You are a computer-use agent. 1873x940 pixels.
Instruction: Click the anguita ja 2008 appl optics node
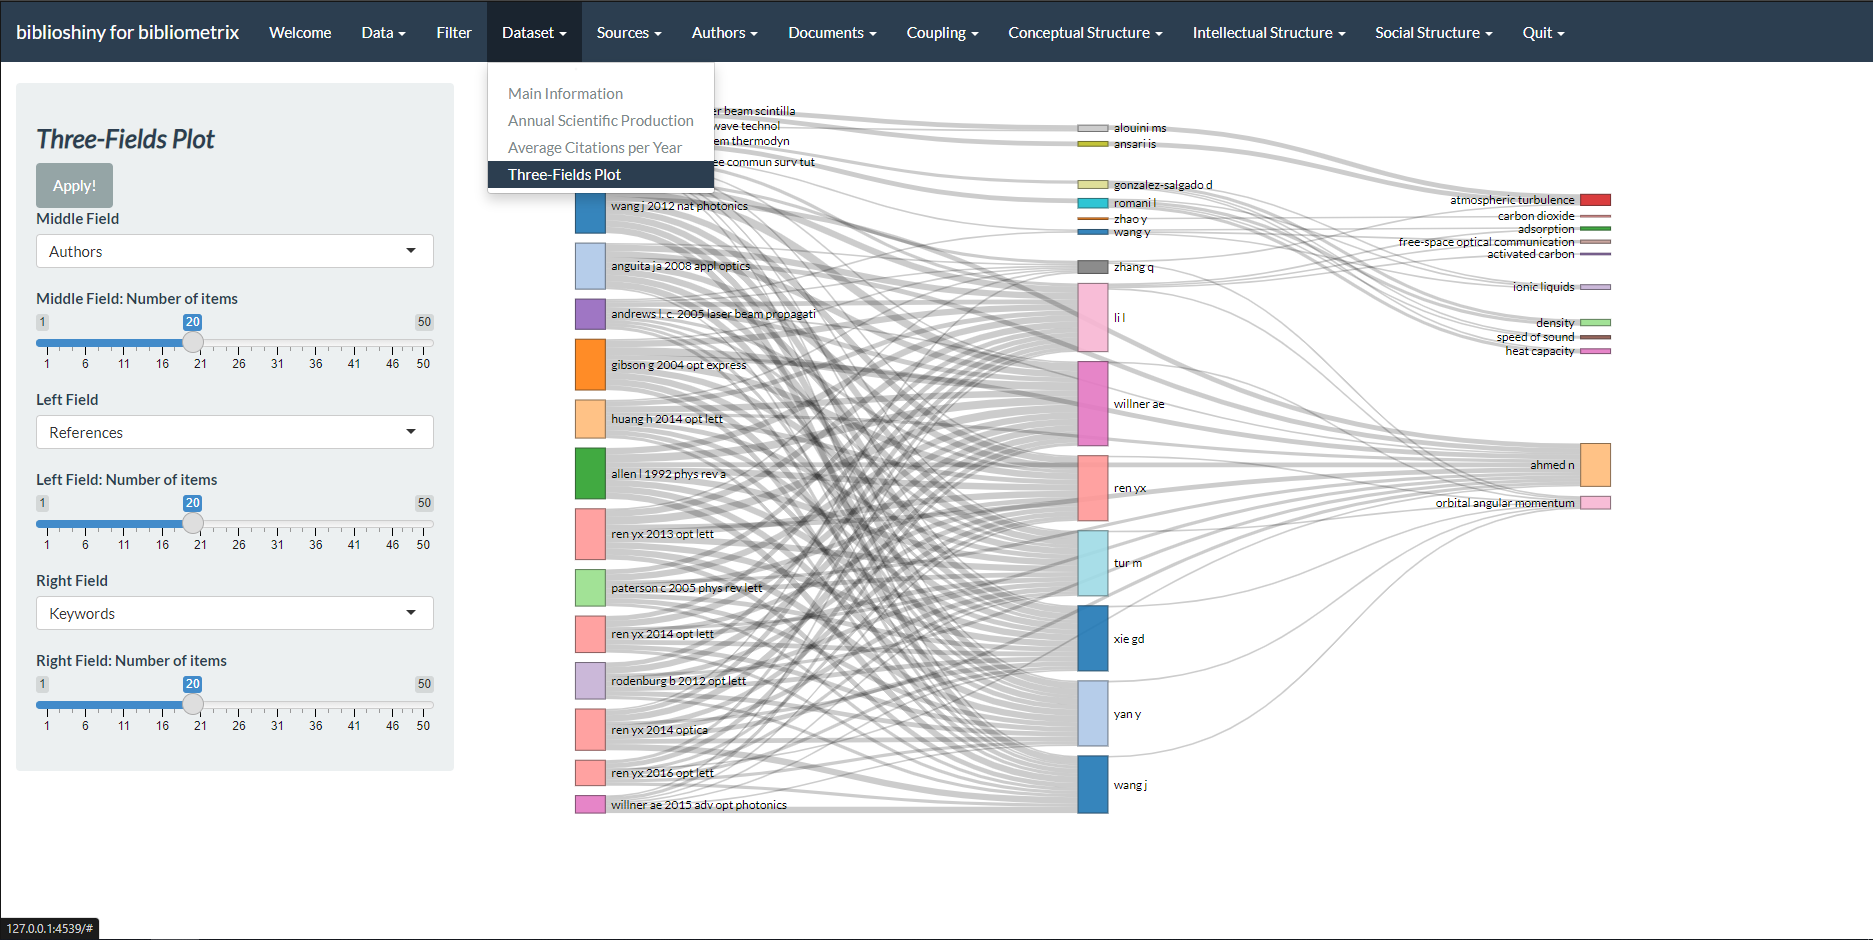pos(590,266)
